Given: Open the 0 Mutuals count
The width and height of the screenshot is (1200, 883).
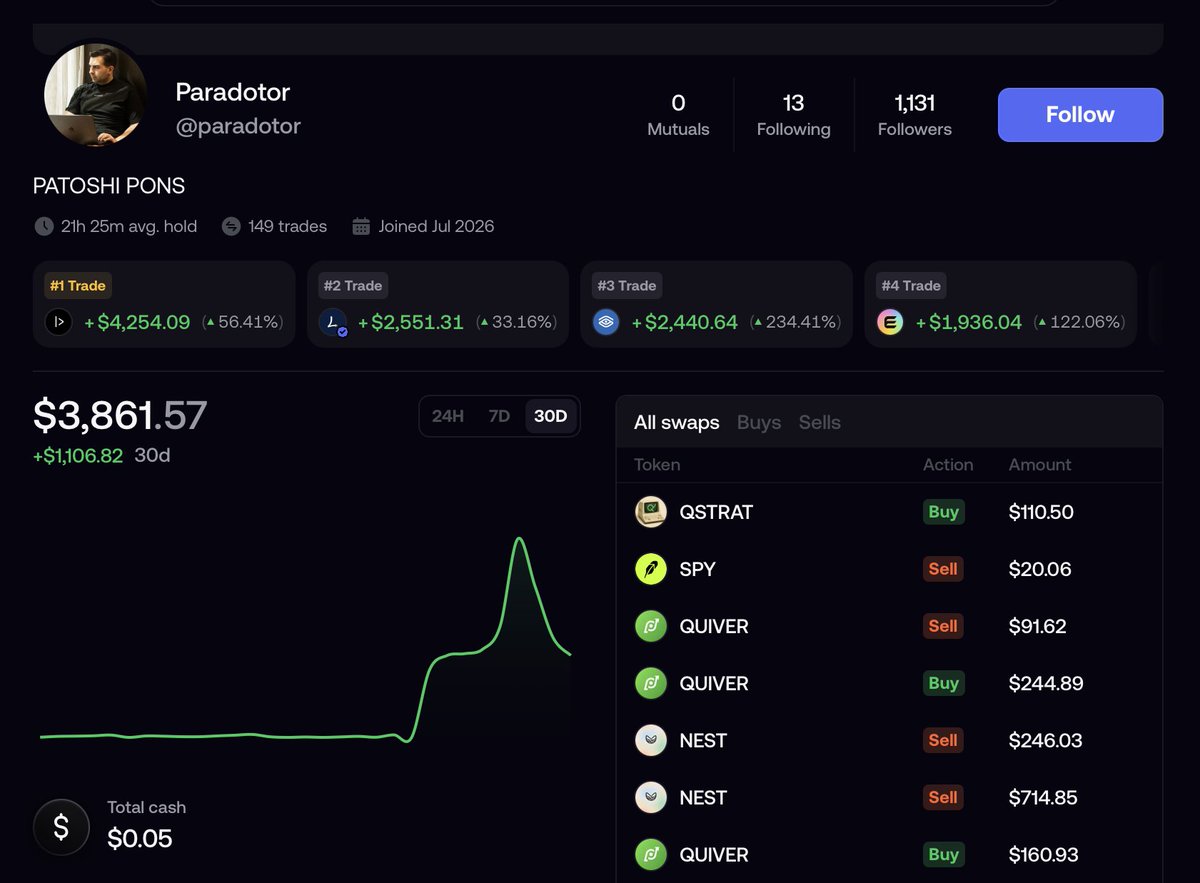Looking at the screenshot, I should tap(678, 115).
